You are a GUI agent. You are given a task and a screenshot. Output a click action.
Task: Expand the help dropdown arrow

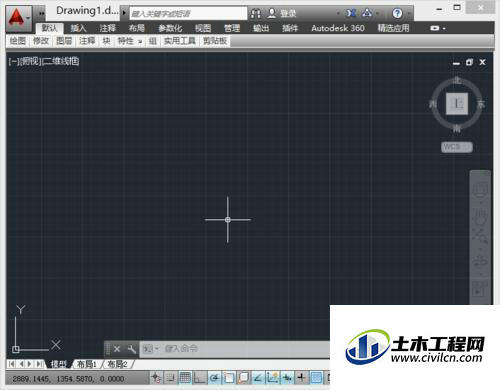point(408,14)
